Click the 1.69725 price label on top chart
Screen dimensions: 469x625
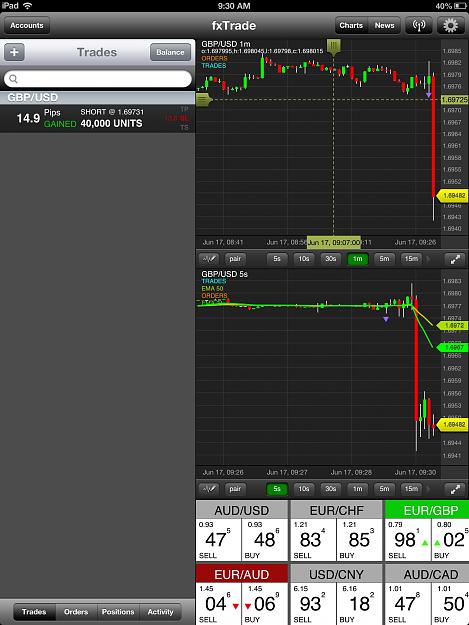(x=455, y=99)
